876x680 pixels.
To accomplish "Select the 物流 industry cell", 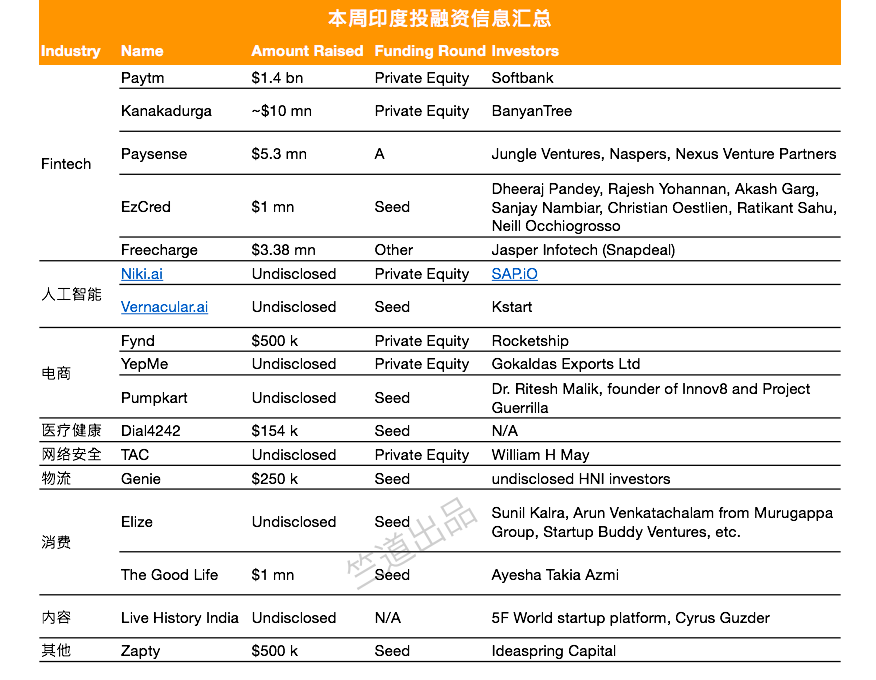I will point(56,478).
